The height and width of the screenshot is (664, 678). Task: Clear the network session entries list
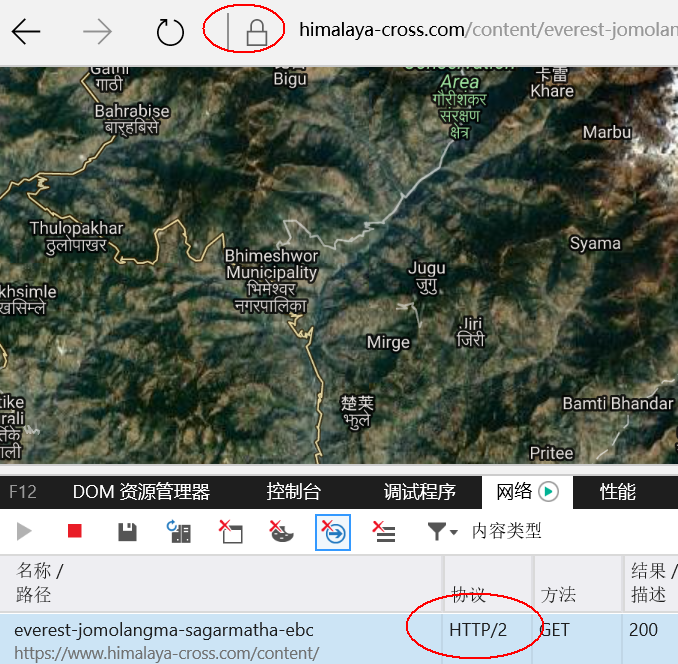point(384,532)
